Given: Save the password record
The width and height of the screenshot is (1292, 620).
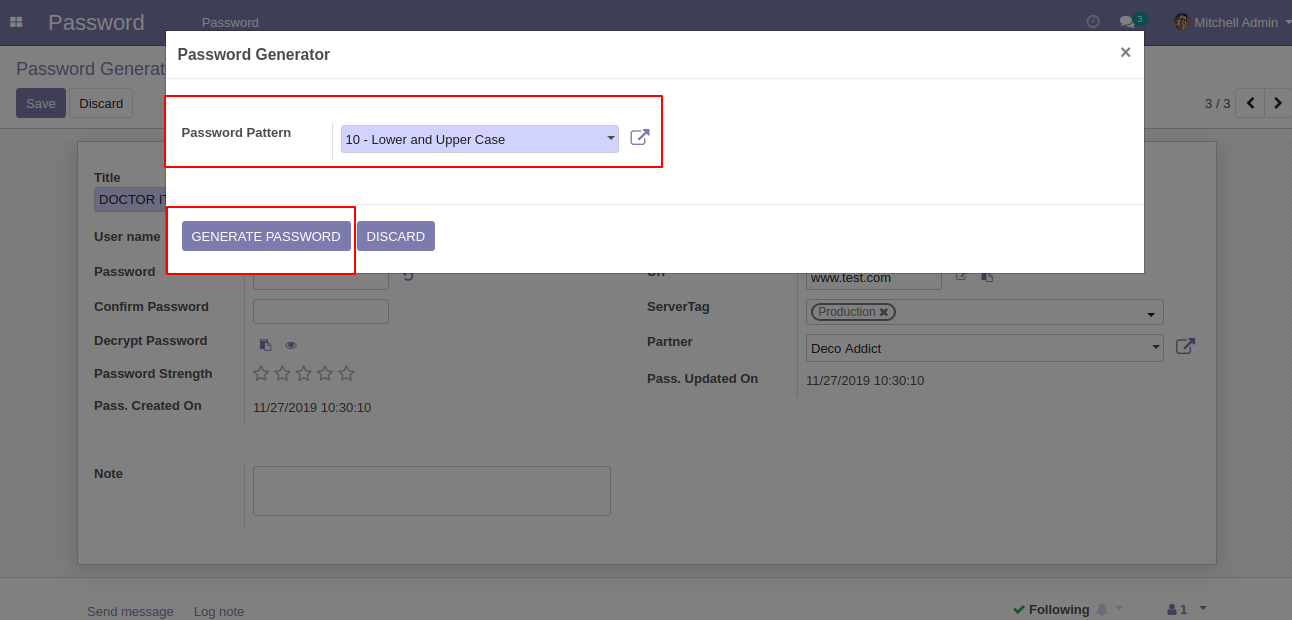Looking at the screenshot, I should pyautogui.click(x=41, y=103).
